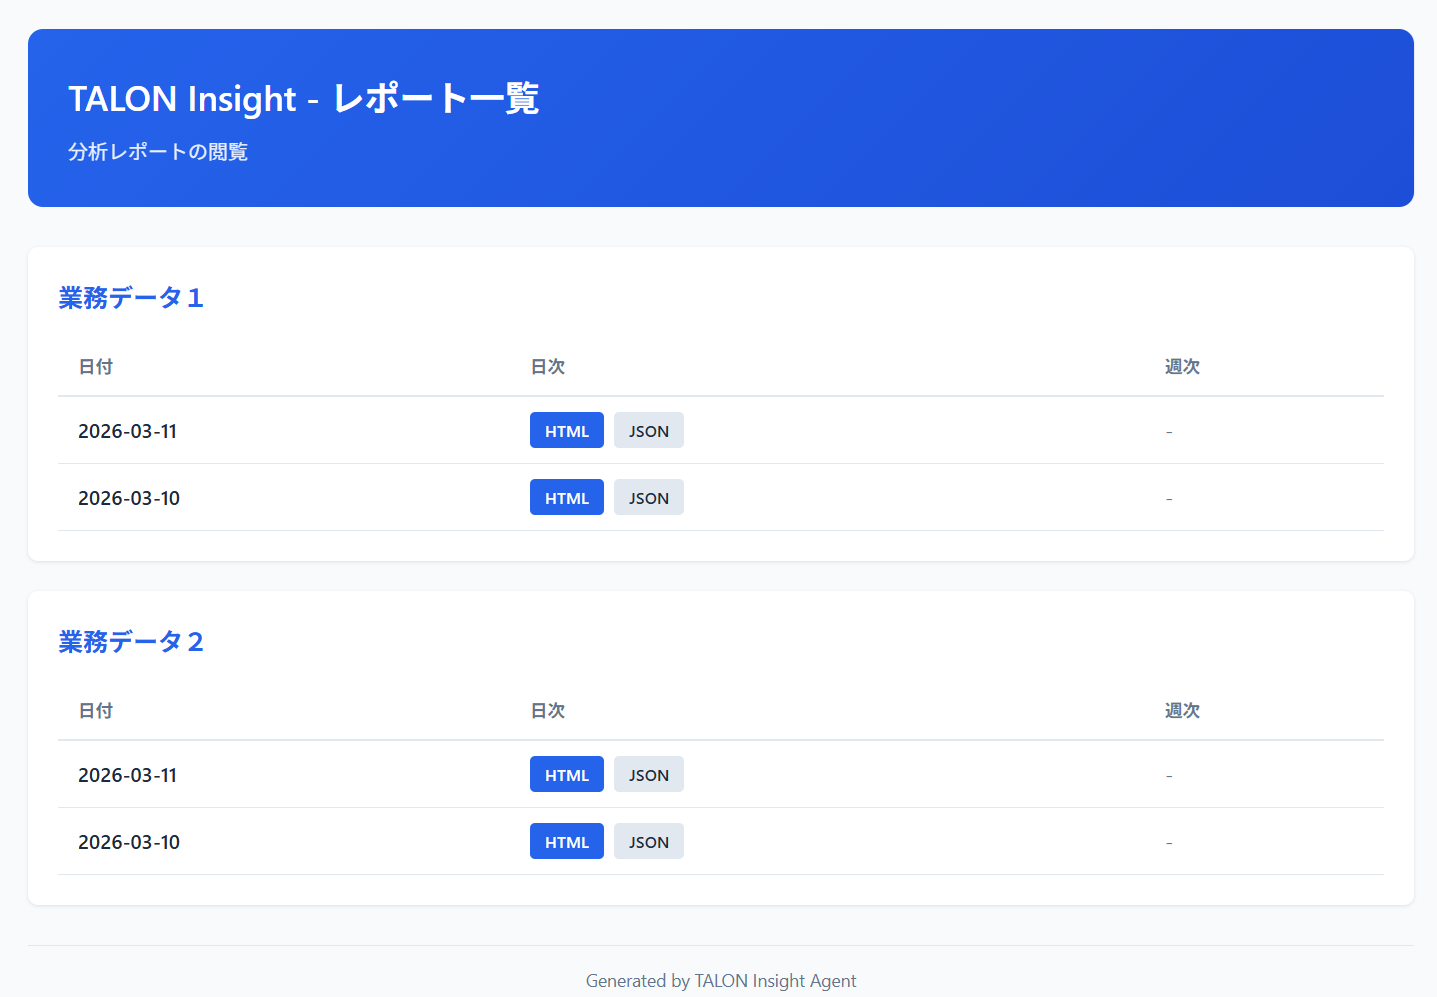Open HTML report for 業務データ1 2026-03-11
The height and width of the screenshot is (997, 1437).
pos(566,431)
